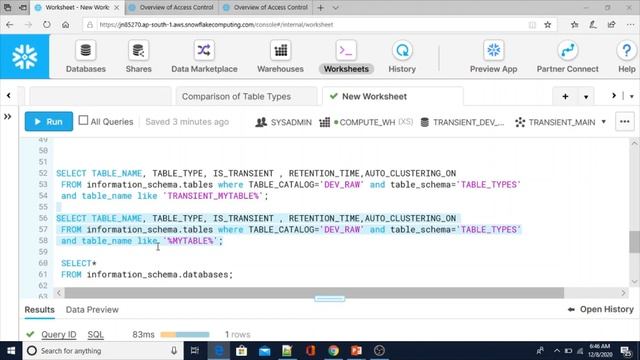This screenshot has height=360, width=640.
Task: Open the worksheet more-options menu
Action: click(x=624, y=122)
